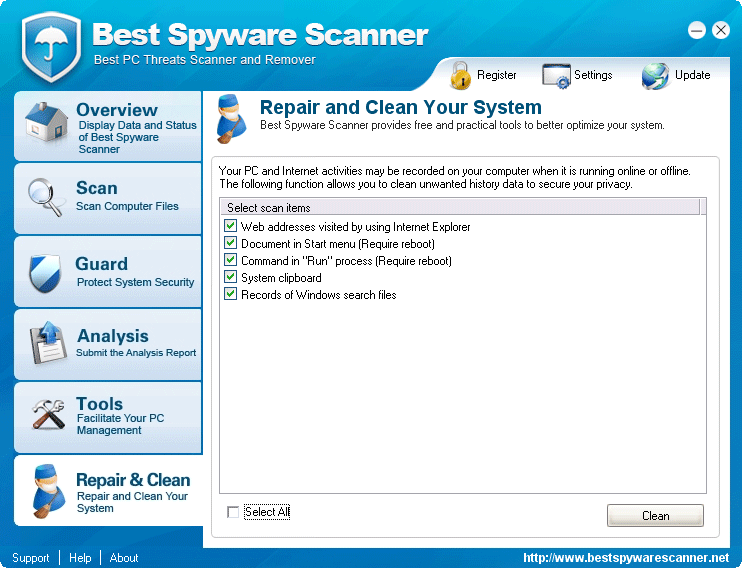
Task: Click the janitor icon beside page heading
Action: [x=231, y=118]
